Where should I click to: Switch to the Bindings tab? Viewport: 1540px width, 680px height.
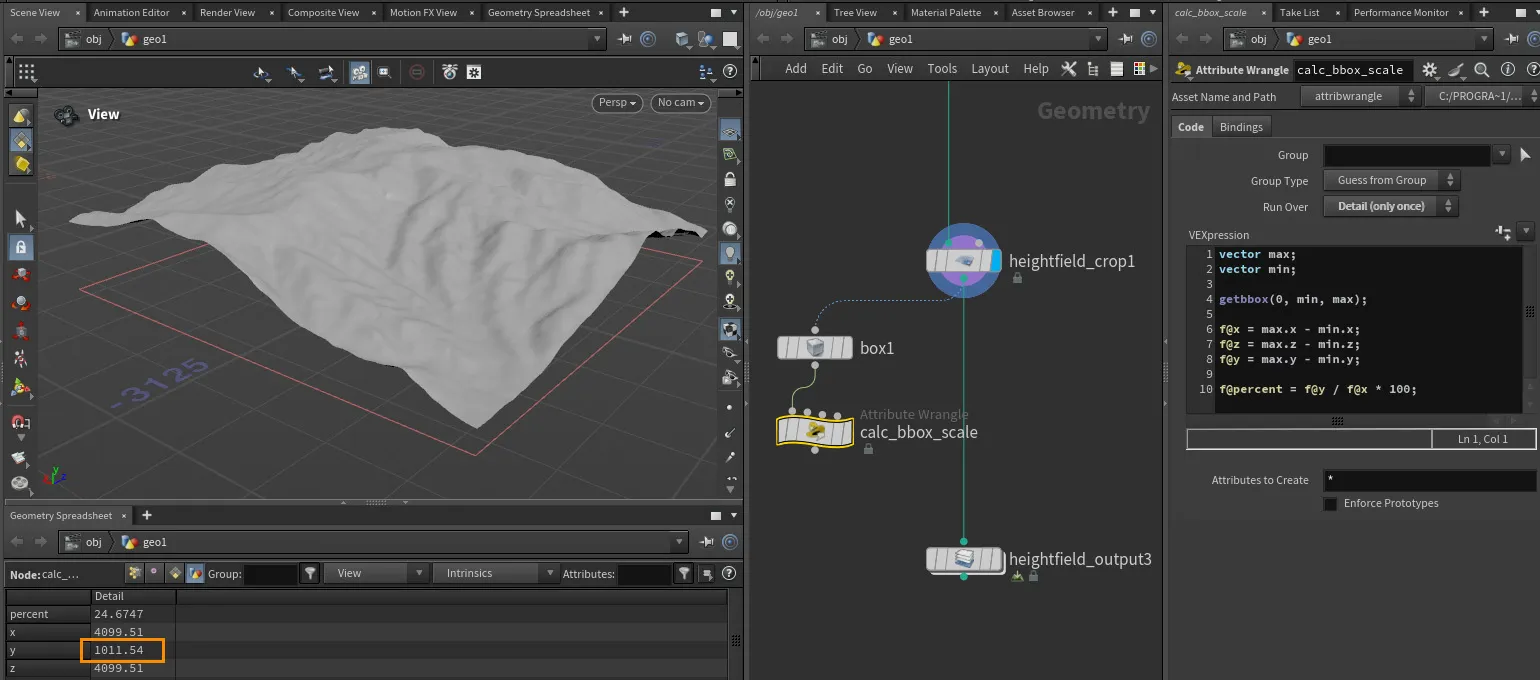(x=1241, y=127)
